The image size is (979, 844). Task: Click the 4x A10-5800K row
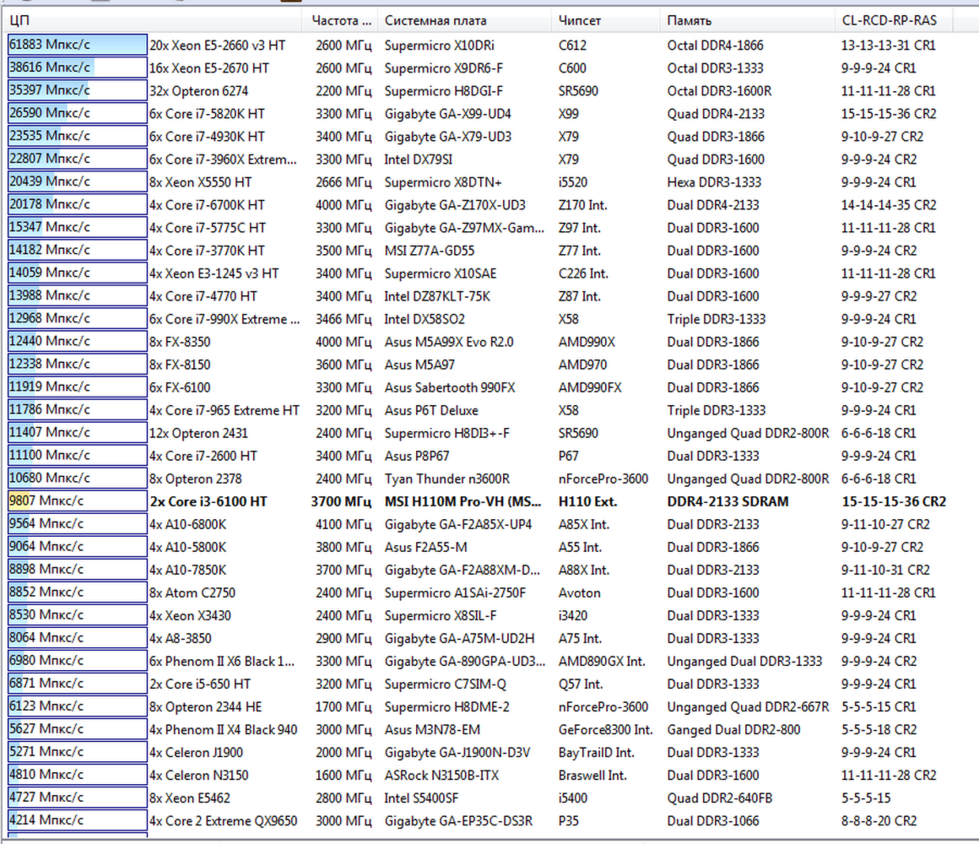[187, 547]
